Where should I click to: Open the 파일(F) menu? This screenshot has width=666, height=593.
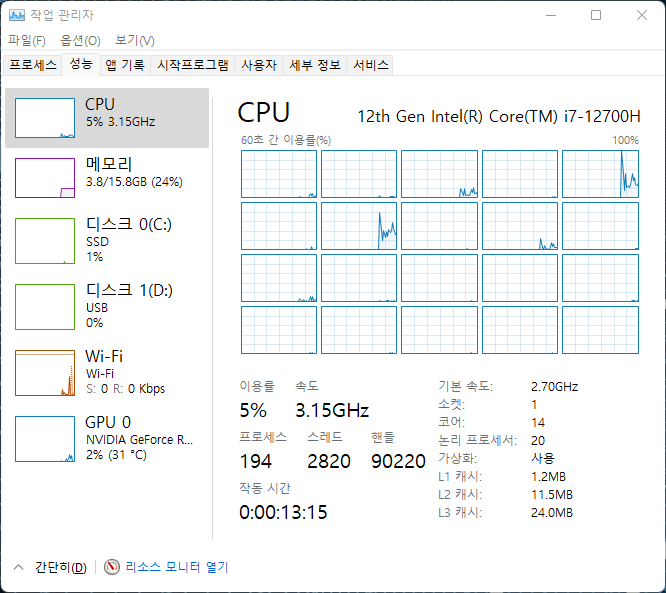(27, 40)
